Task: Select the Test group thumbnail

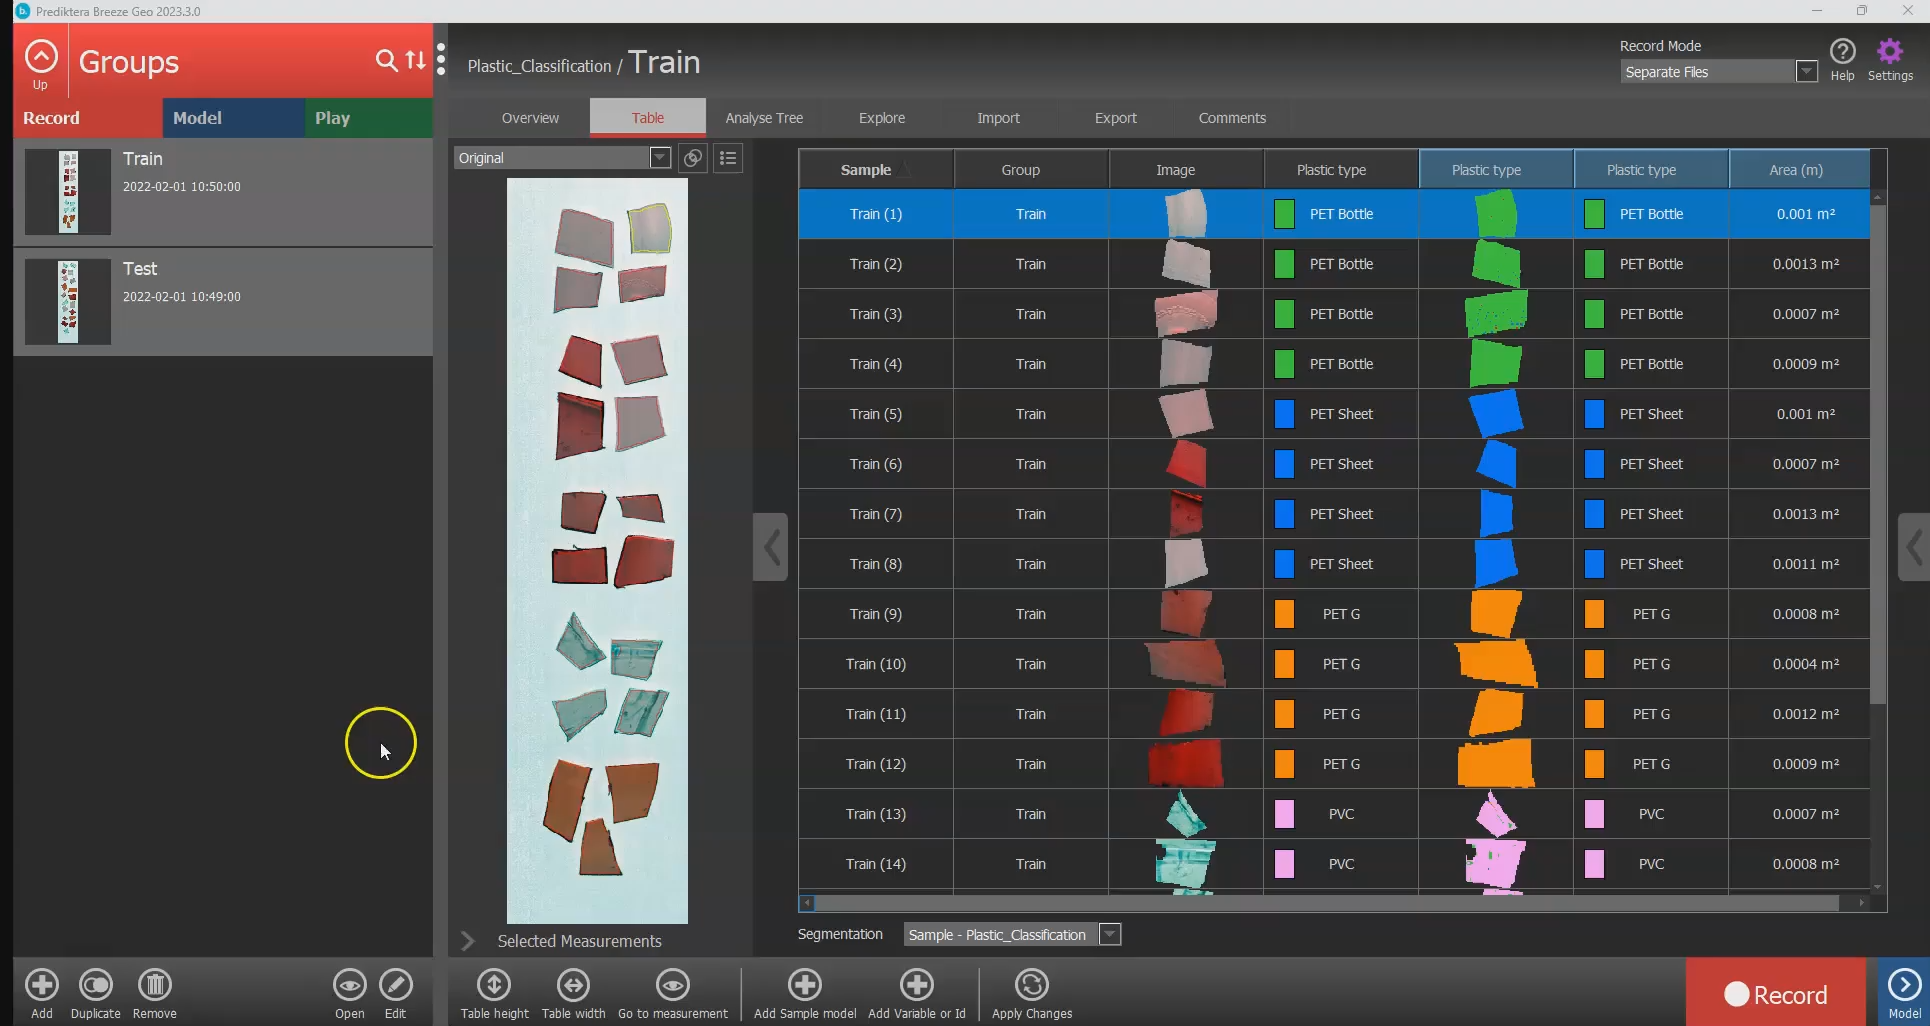Action: tap(68, 301)
